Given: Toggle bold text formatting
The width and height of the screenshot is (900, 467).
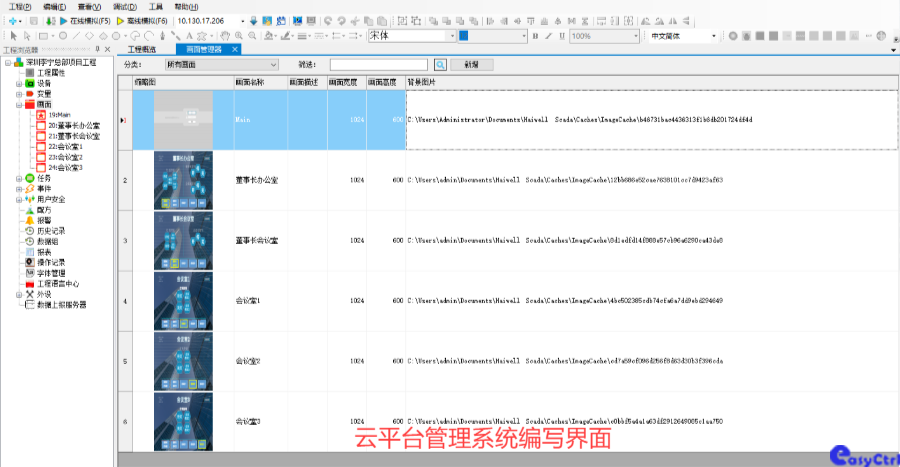Looking at the screenshot, I should (535, 36).
